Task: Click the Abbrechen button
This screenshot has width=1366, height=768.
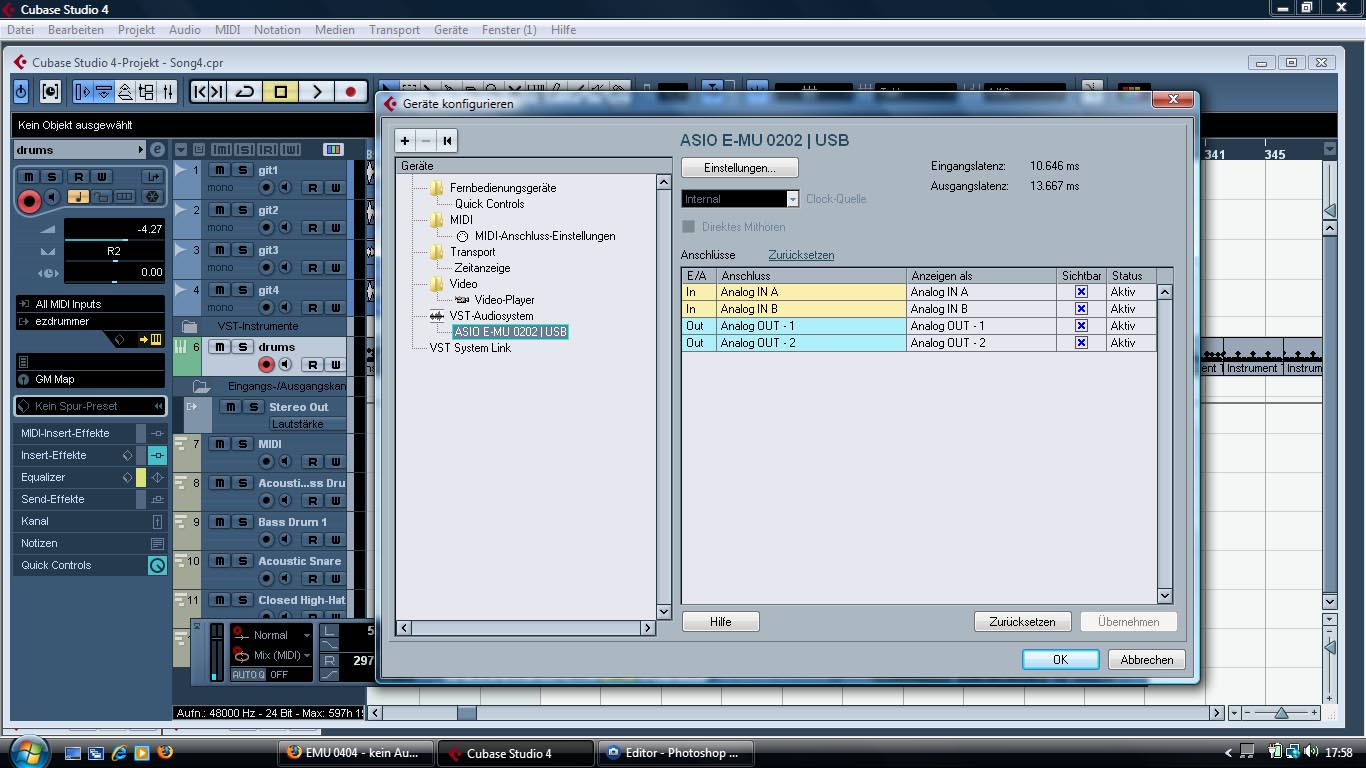Action: click(x=1147, y=660)
